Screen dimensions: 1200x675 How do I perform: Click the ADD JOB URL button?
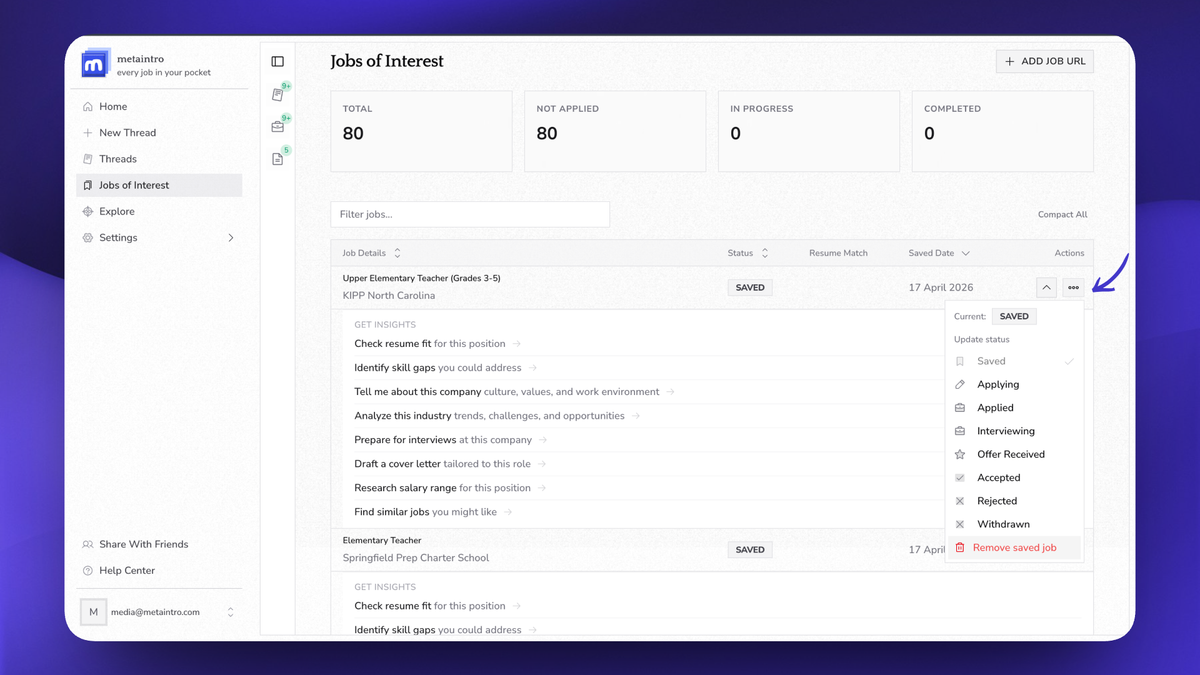[1045, 61]
